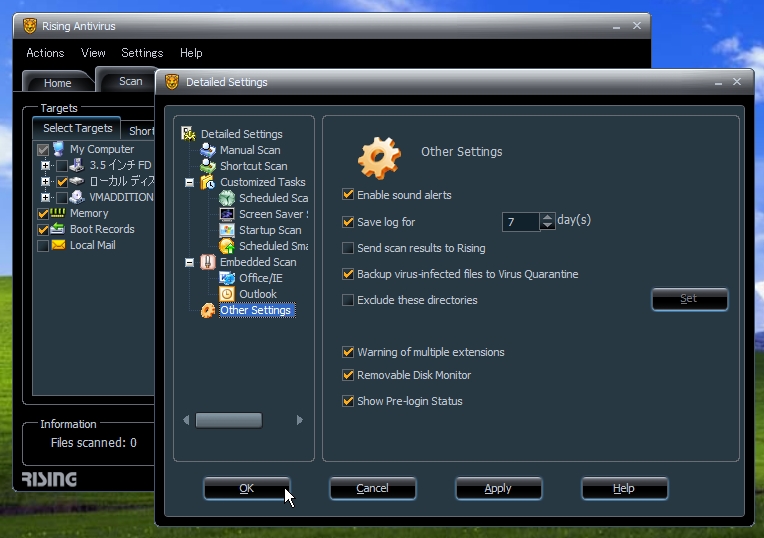This screenshot has height=538, width=764.
Task: Click the Help button in Detailed Settings
Action: point(624,488)
